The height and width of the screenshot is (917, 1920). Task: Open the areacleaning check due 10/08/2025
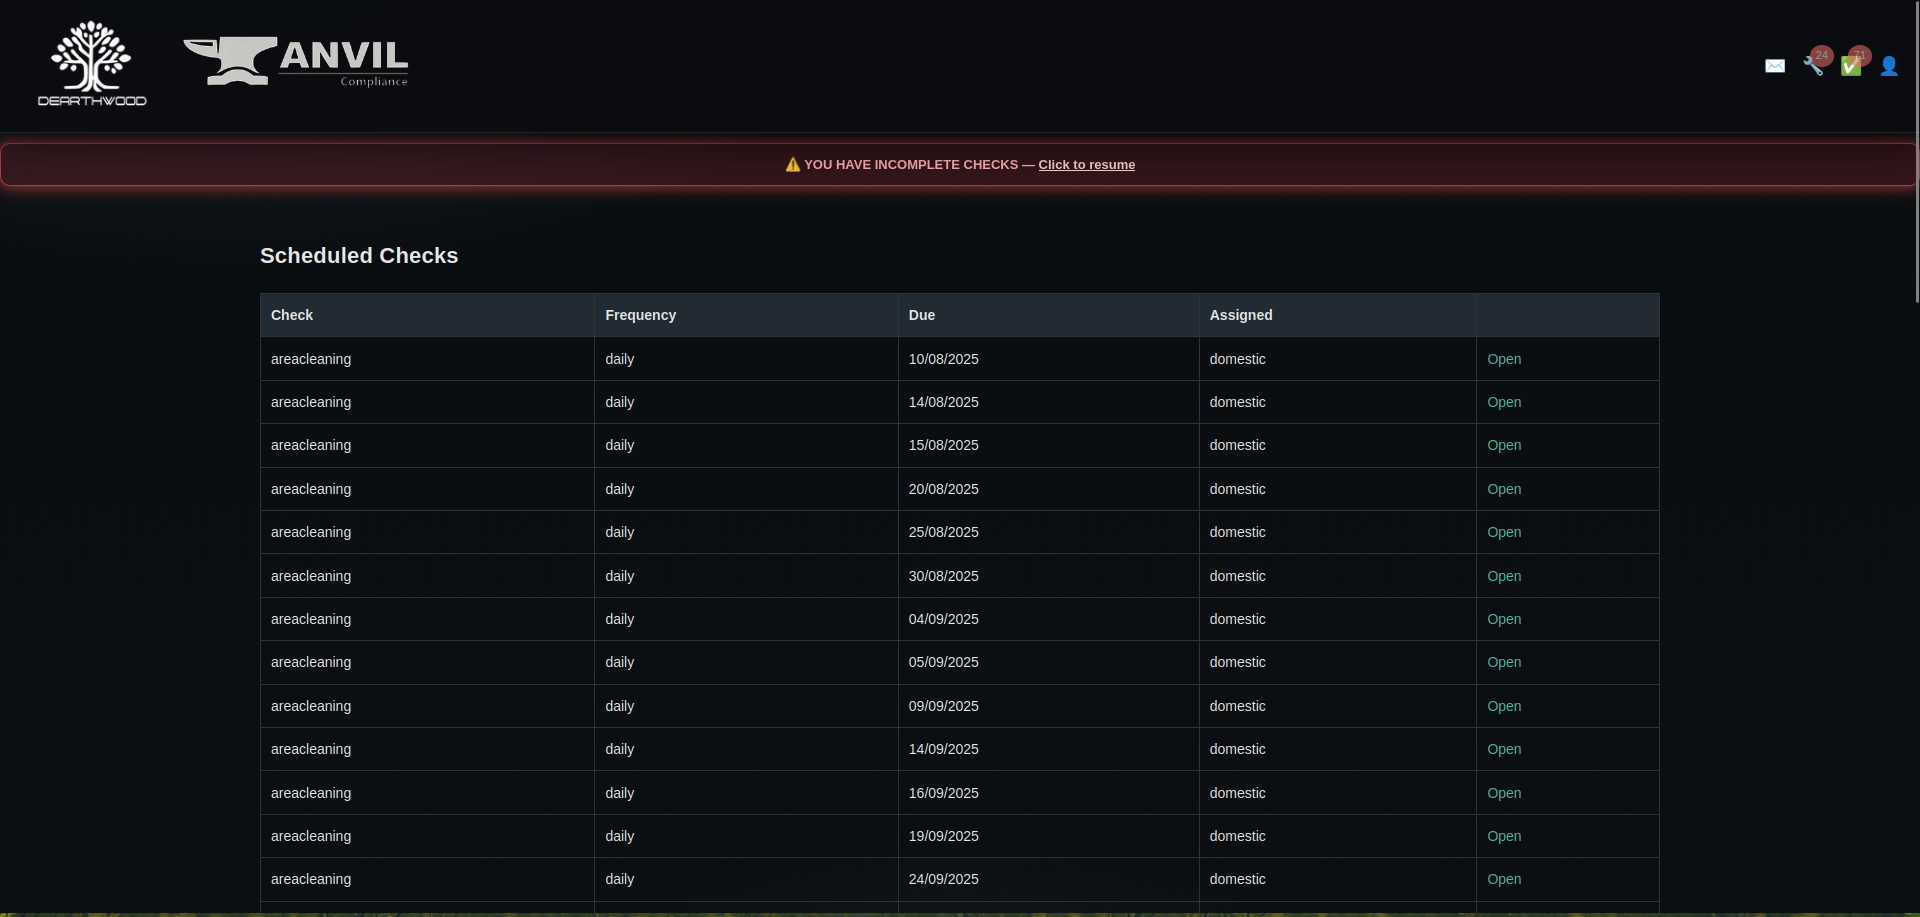[1504, 359]
